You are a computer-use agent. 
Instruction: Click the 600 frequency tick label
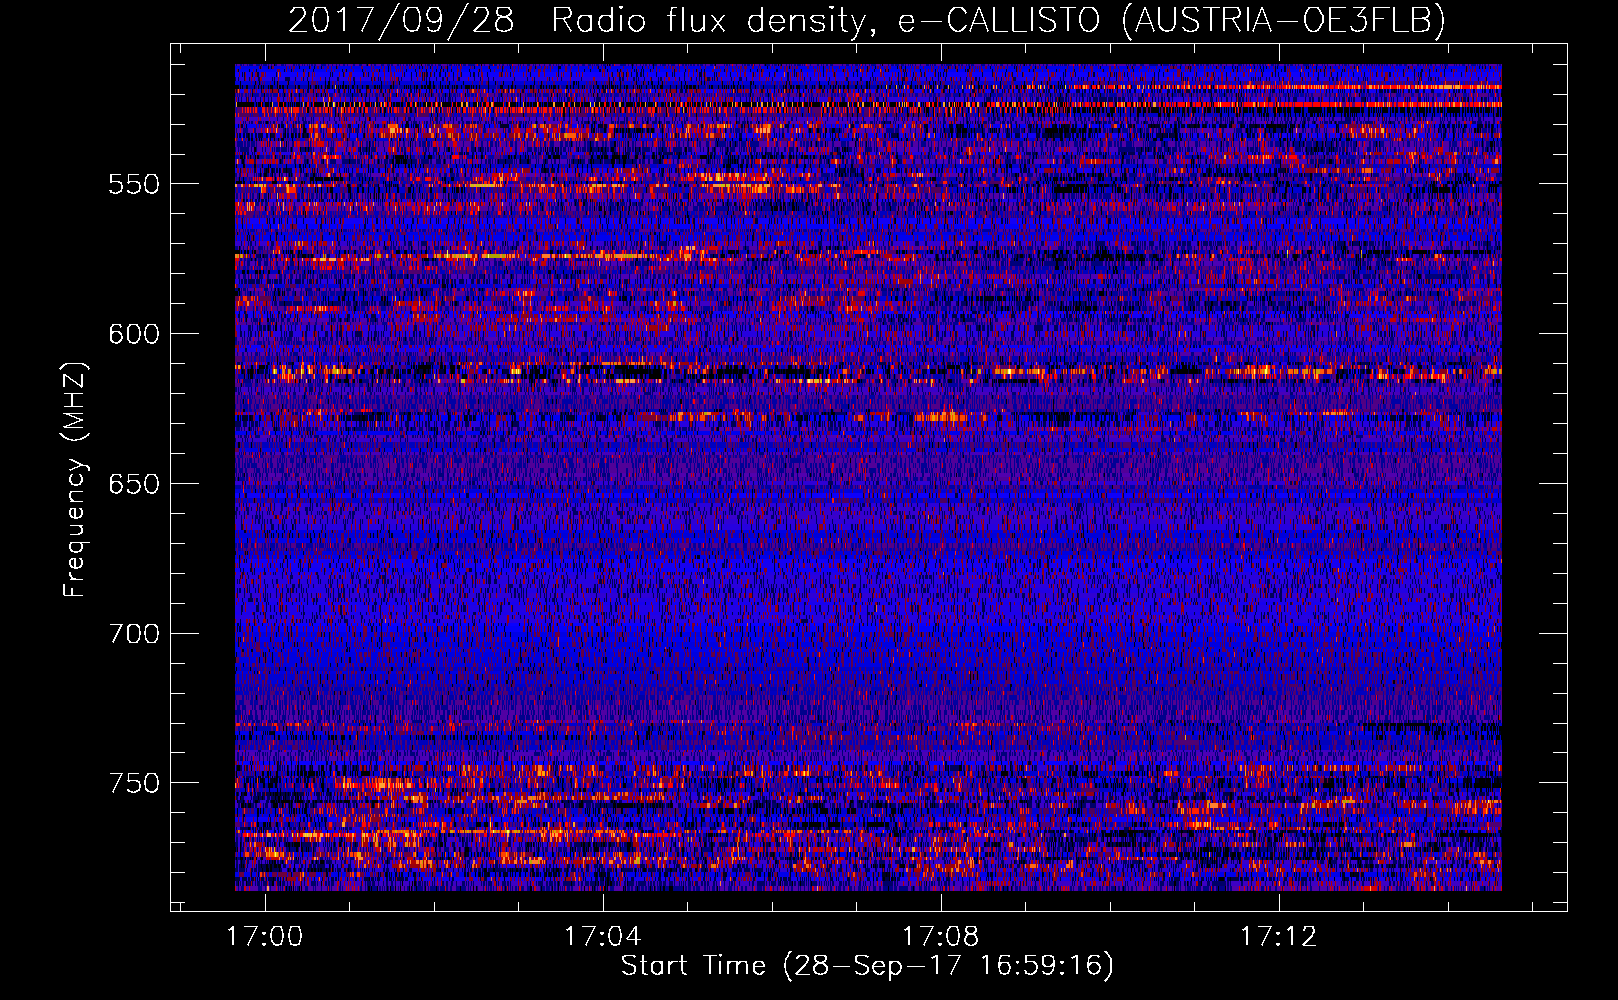point(134,334)
